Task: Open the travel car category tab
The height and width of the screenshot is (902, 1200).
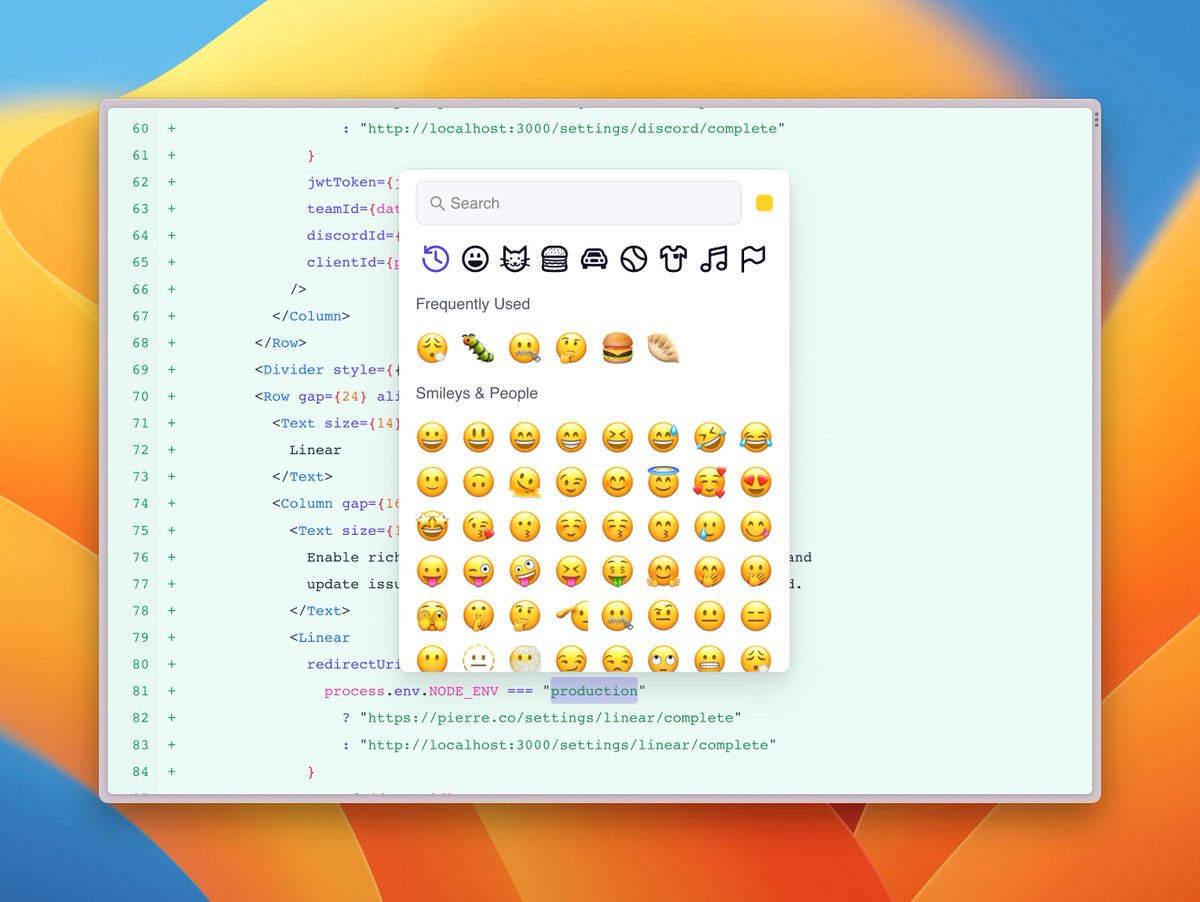Action: (x=594, y=260)
